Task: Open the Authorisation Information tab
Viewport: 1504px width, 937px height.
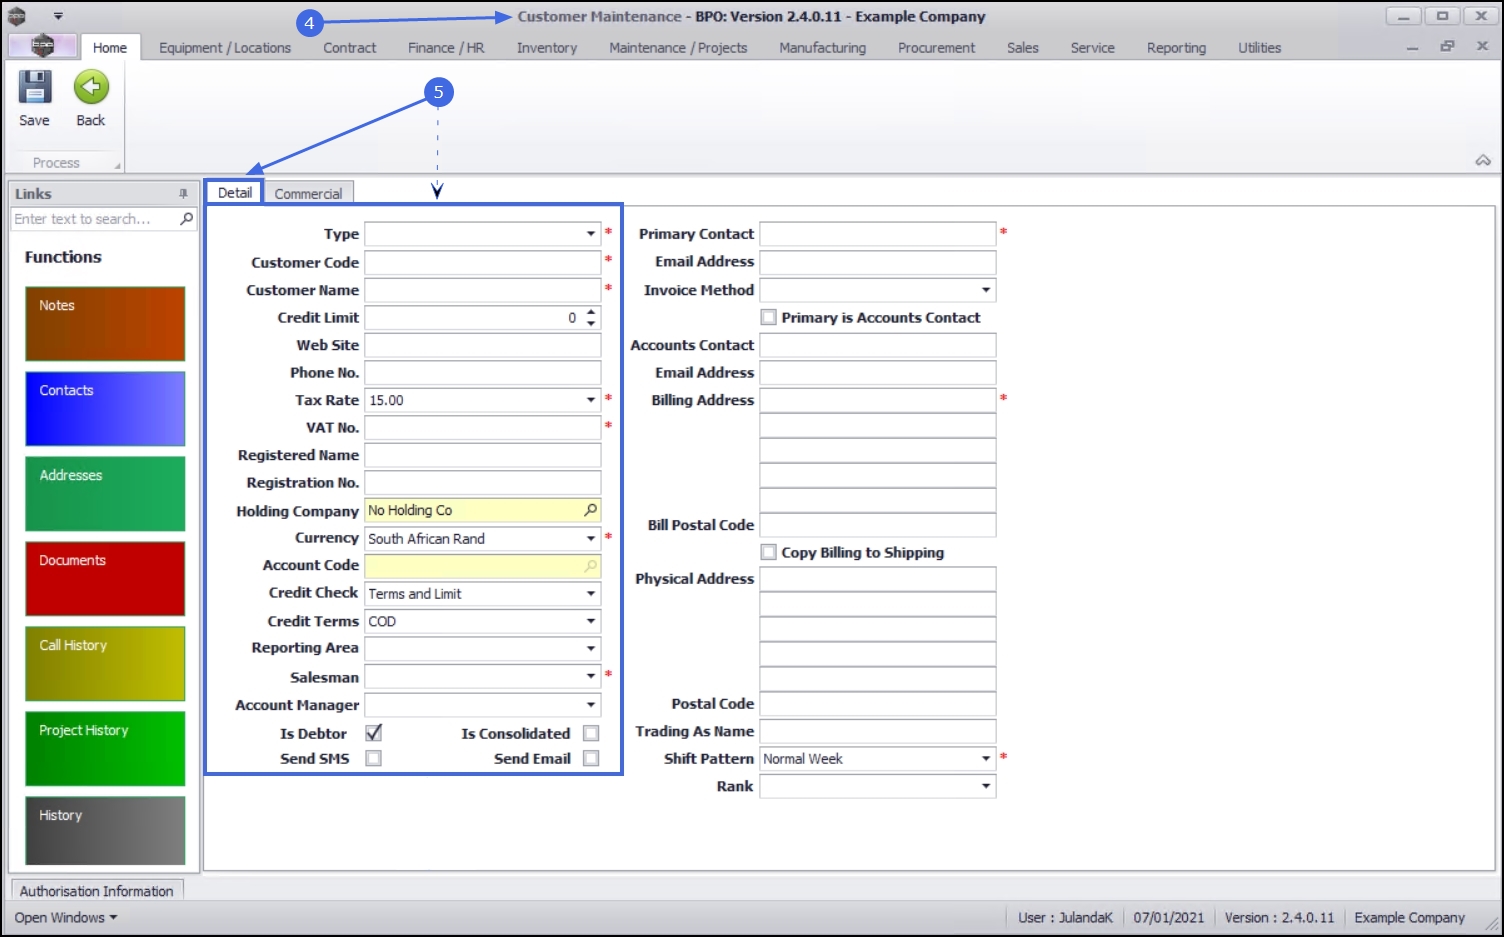Action: (x=97, y=890)
